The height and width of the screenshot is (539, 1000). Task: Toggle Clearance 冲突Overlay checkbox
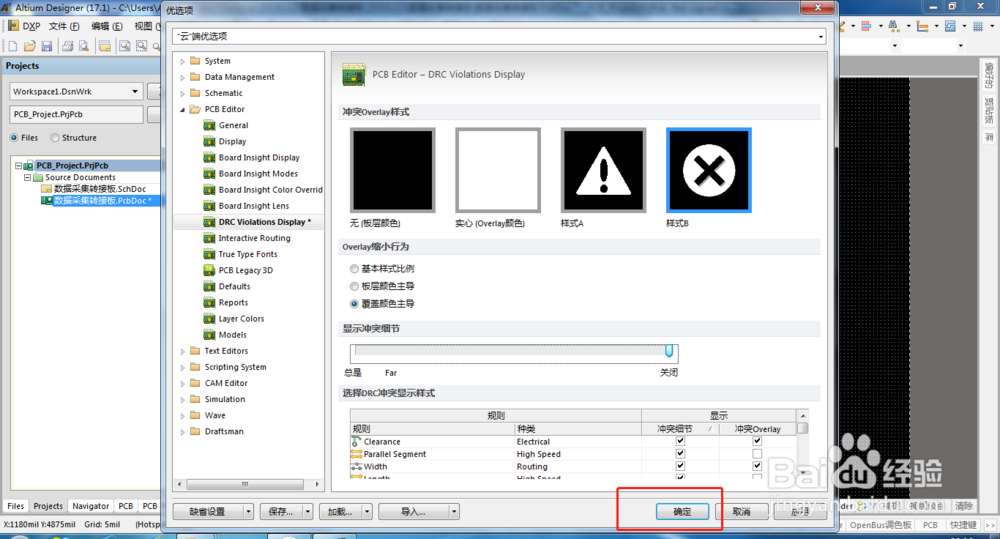tap(757, 441)
